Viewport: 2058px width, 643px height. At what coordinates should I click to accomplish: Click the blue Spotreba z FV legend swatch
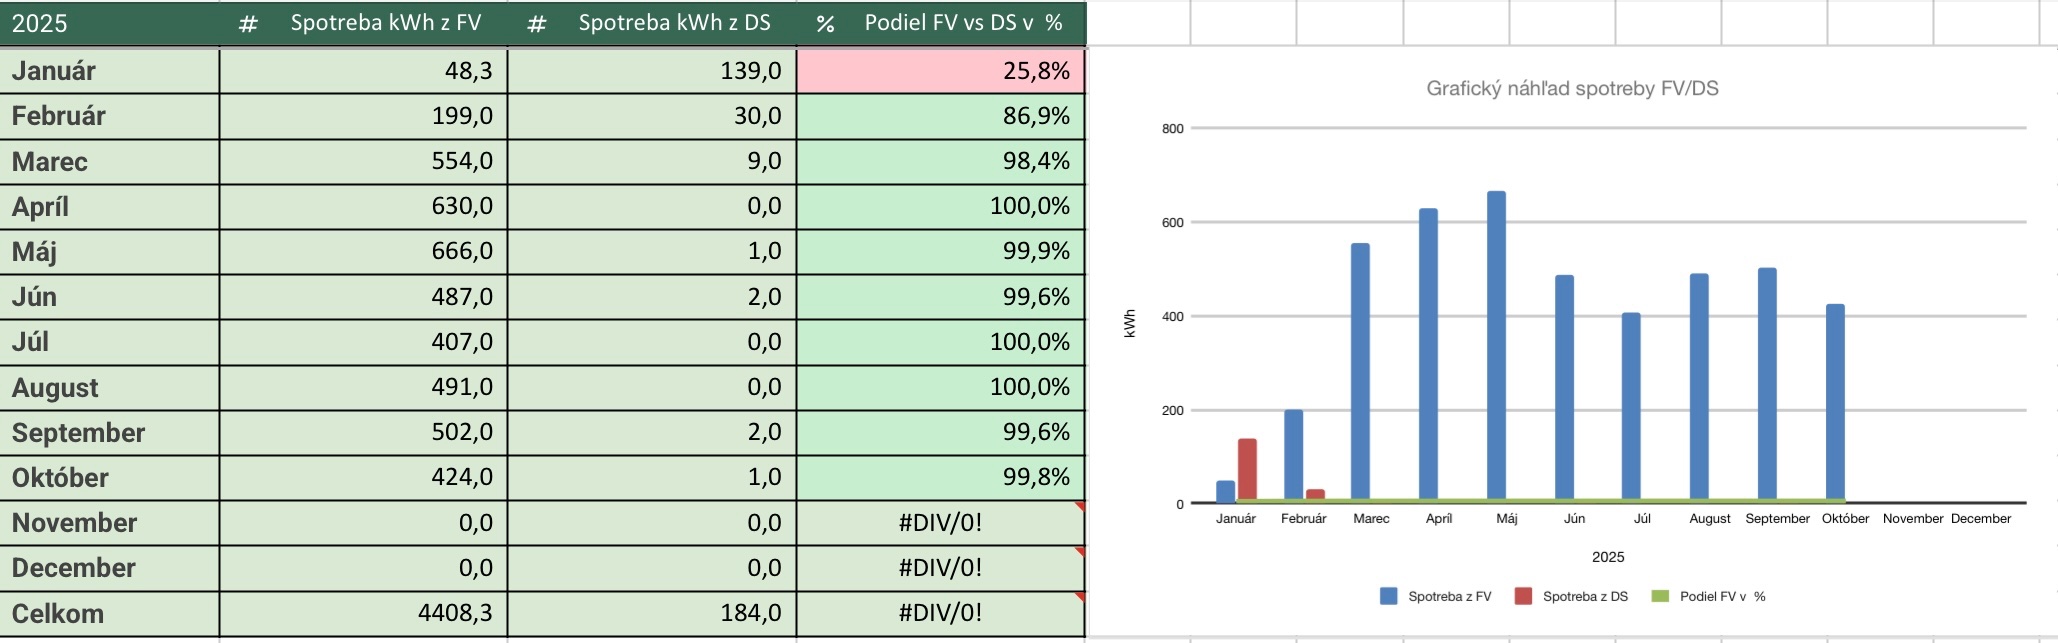point(1388,596)
